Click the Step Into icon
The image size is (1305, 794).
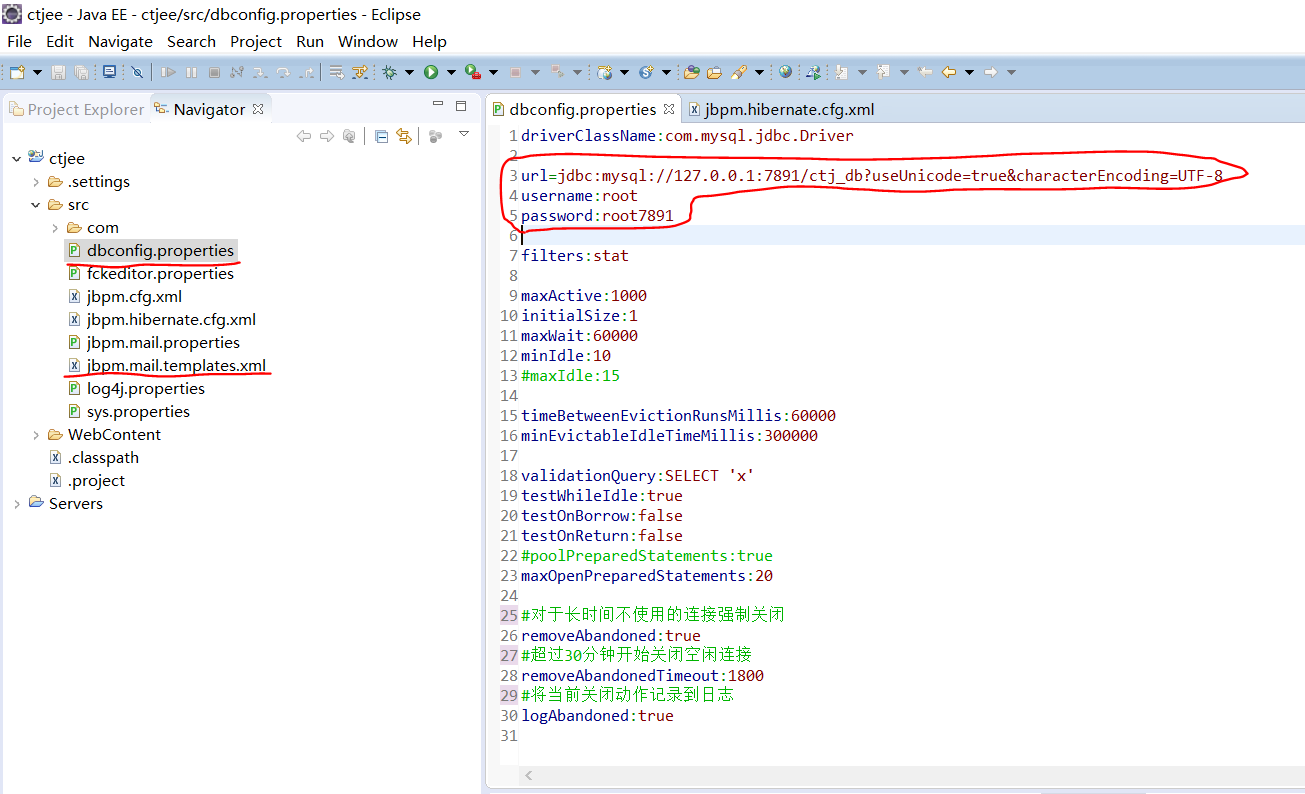pos(260,72)
